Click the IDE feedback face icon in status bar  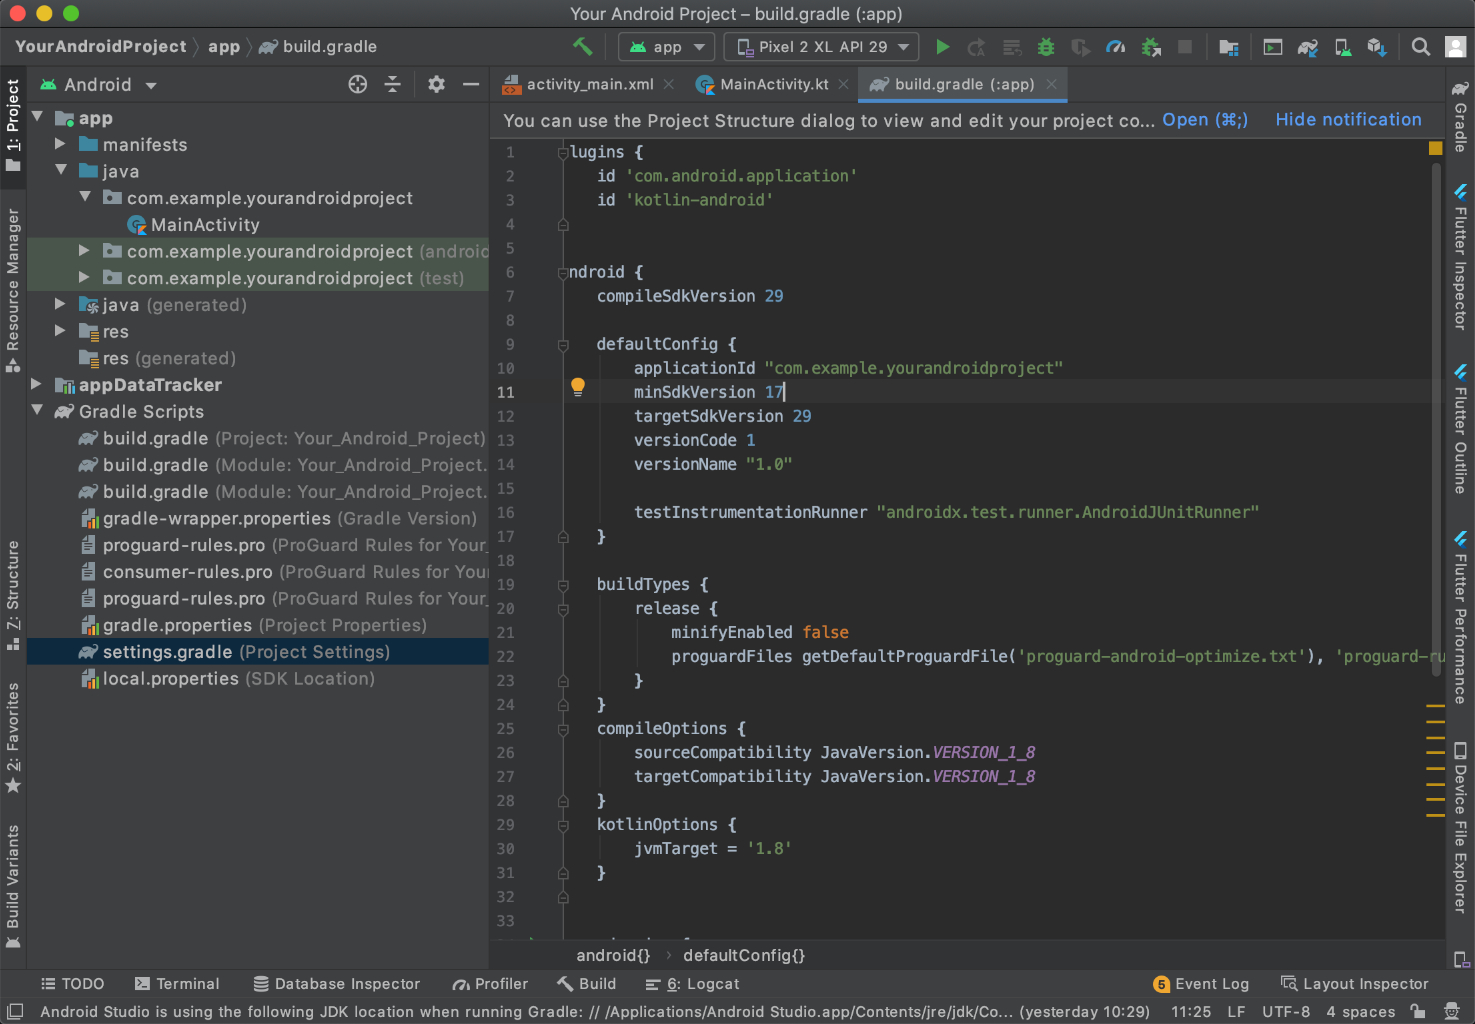pyautogui.click(x=1452, y=1011)
